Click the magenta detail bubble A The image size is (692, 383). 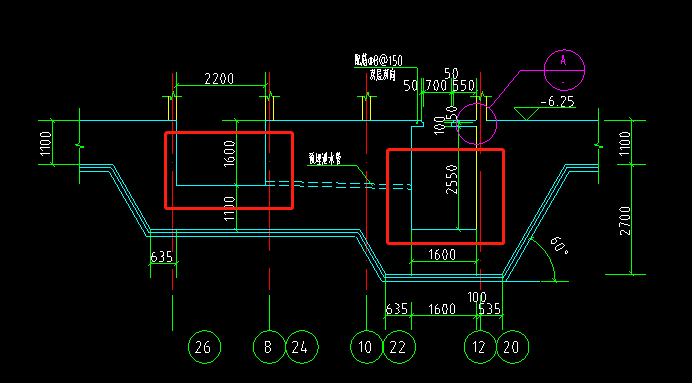pyautogui.click(x=564, y=70)
